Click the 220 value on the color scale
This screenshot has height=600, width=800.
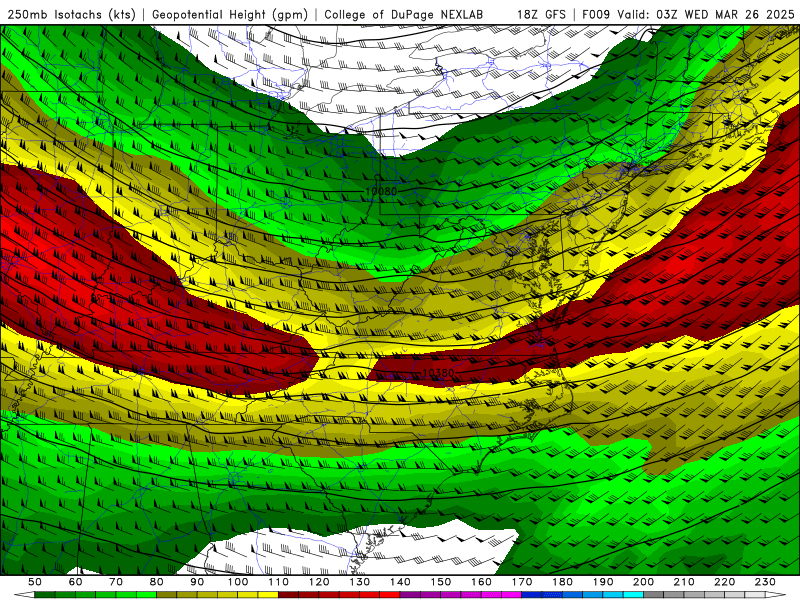click(x=724, y=582)
